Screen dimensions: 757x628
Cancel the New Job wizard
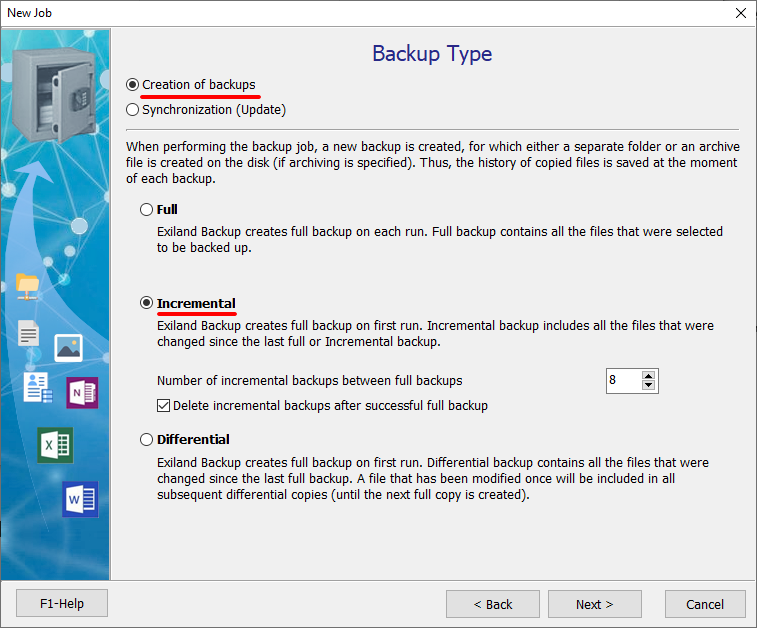[x=705, y=604]
